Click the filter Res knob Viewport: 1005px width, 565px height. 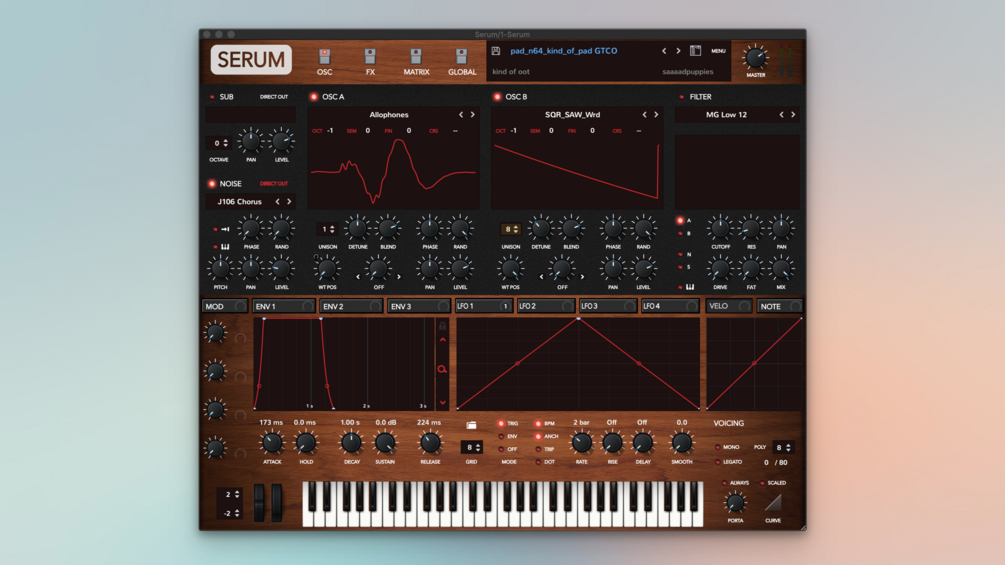751,229
